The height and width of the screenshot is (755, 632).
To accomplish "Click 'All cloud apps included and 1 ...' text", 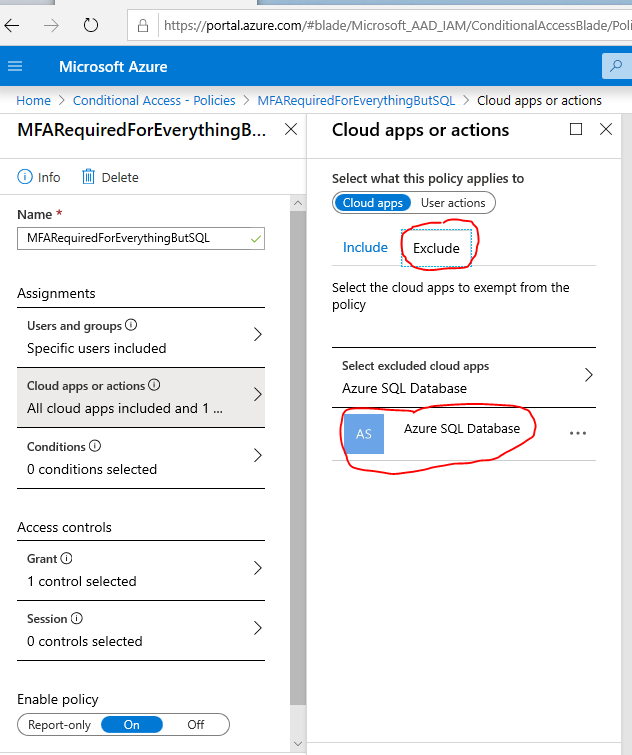I will point(125,408).
